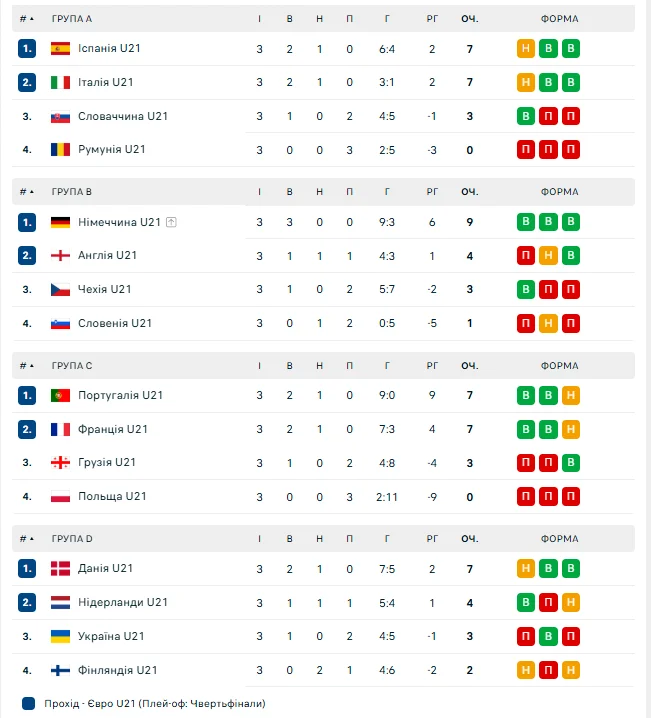Sort Група A by rank arrow
The image size is (651, 718).
pos(31,19)
